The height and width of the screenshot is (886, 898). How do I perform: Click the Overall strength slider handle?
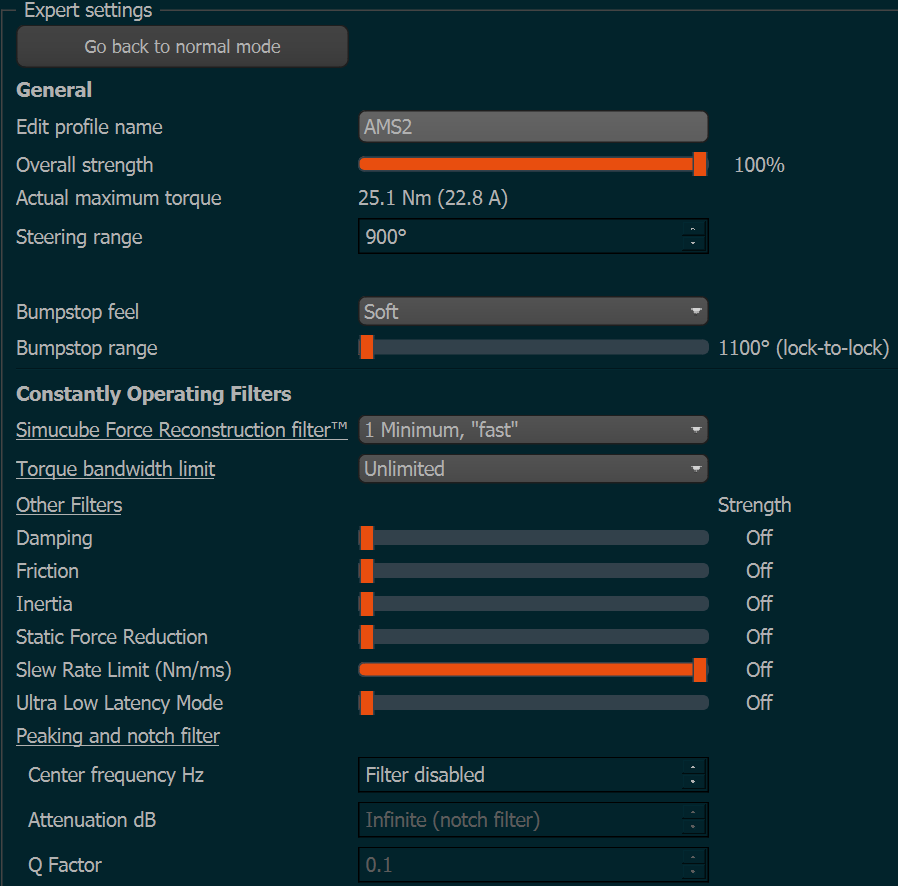(700, 165)
